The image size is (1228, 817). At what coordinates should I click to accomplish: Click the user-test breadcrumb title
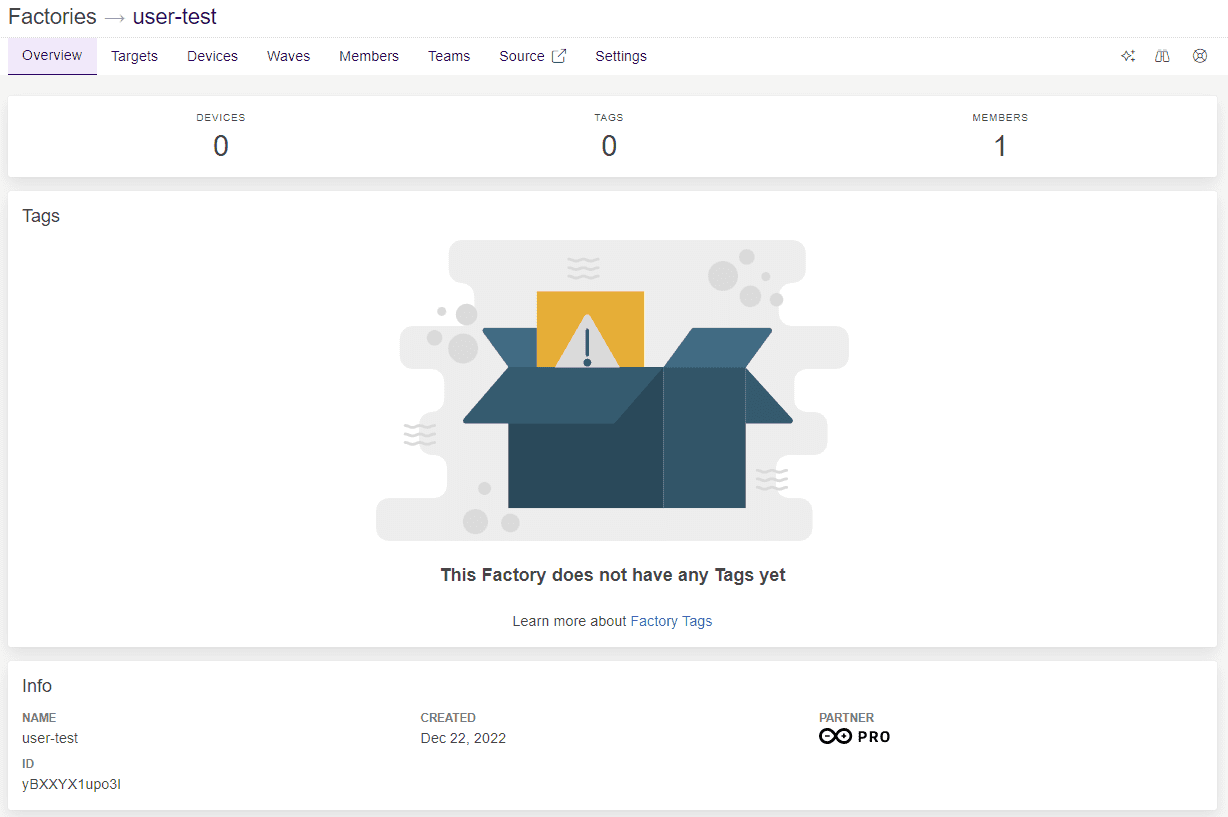point(174,17)
